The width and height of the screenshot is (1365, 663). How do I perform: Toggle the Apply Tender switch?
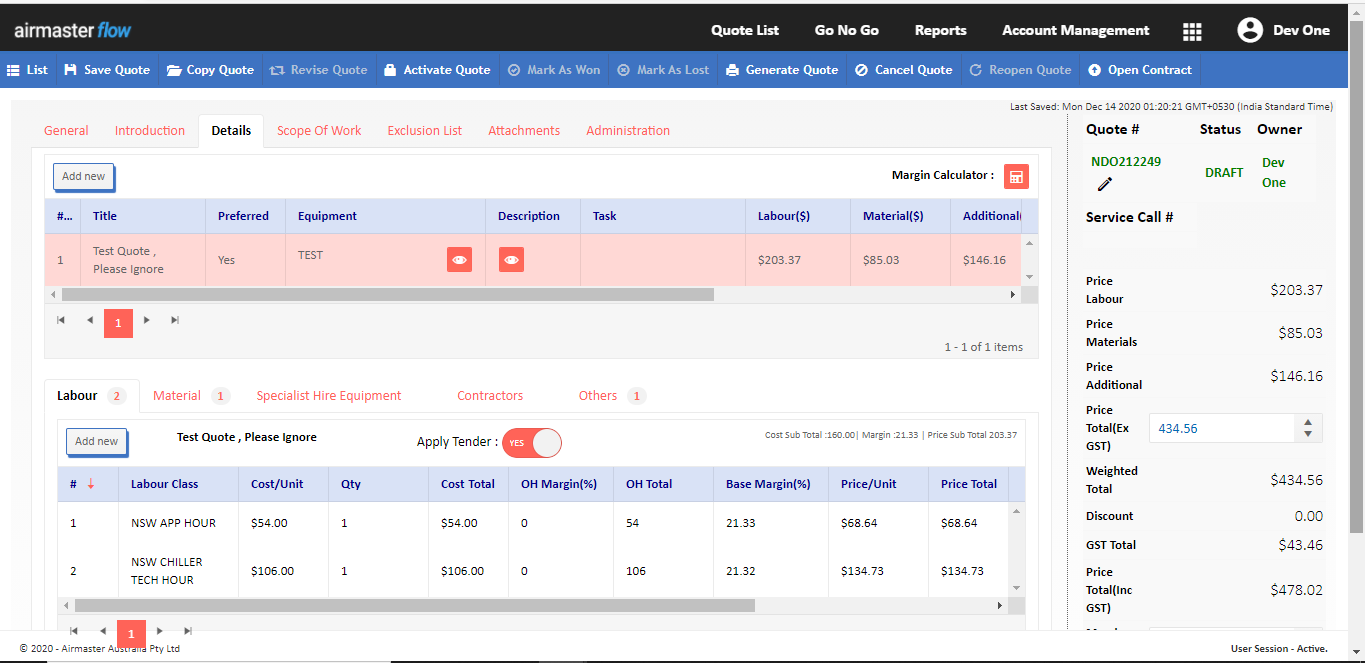point(532,443)
